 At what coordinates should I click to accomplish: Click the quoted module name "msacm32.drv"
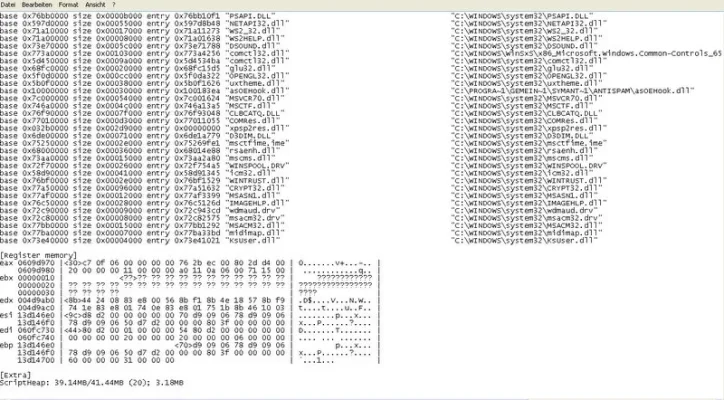click(255, 218)
